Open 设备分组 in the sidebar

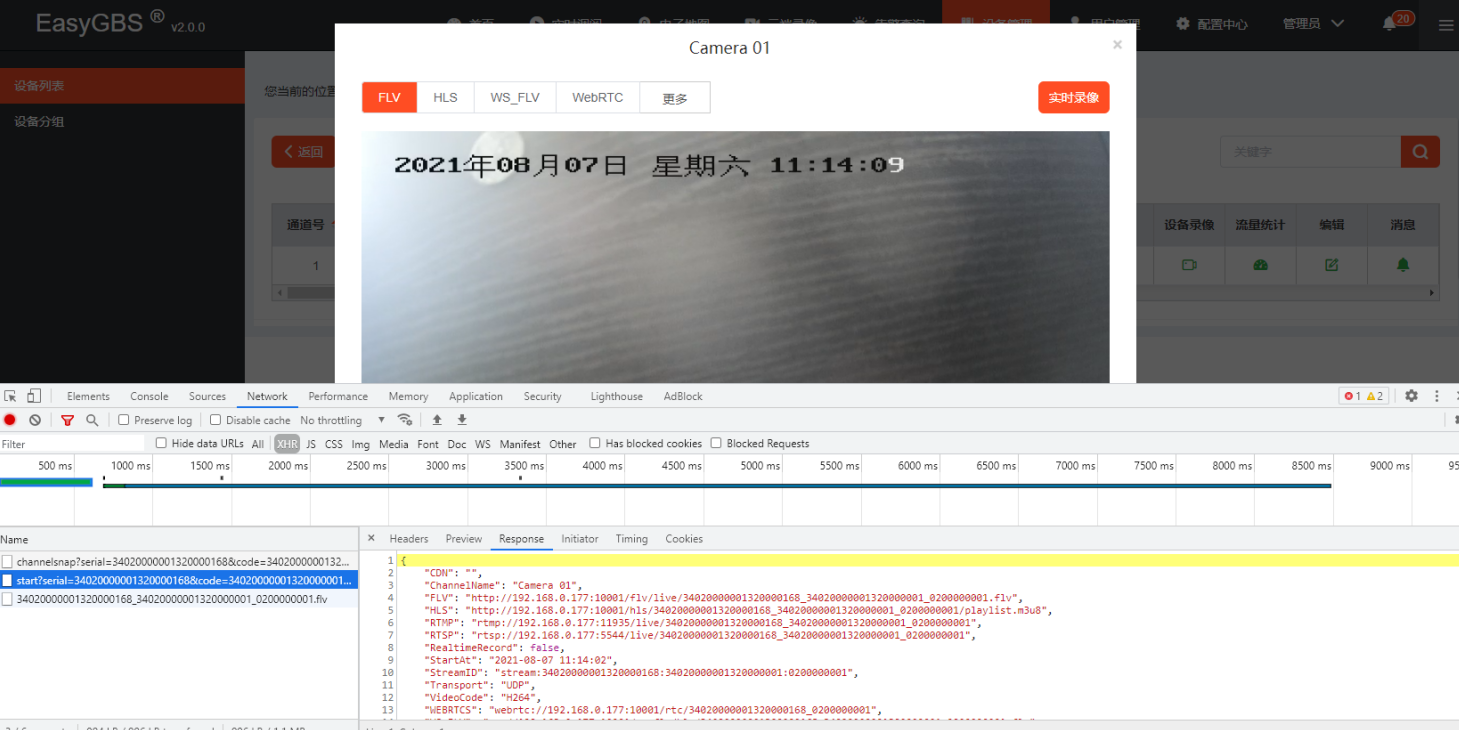pos(122,122)
